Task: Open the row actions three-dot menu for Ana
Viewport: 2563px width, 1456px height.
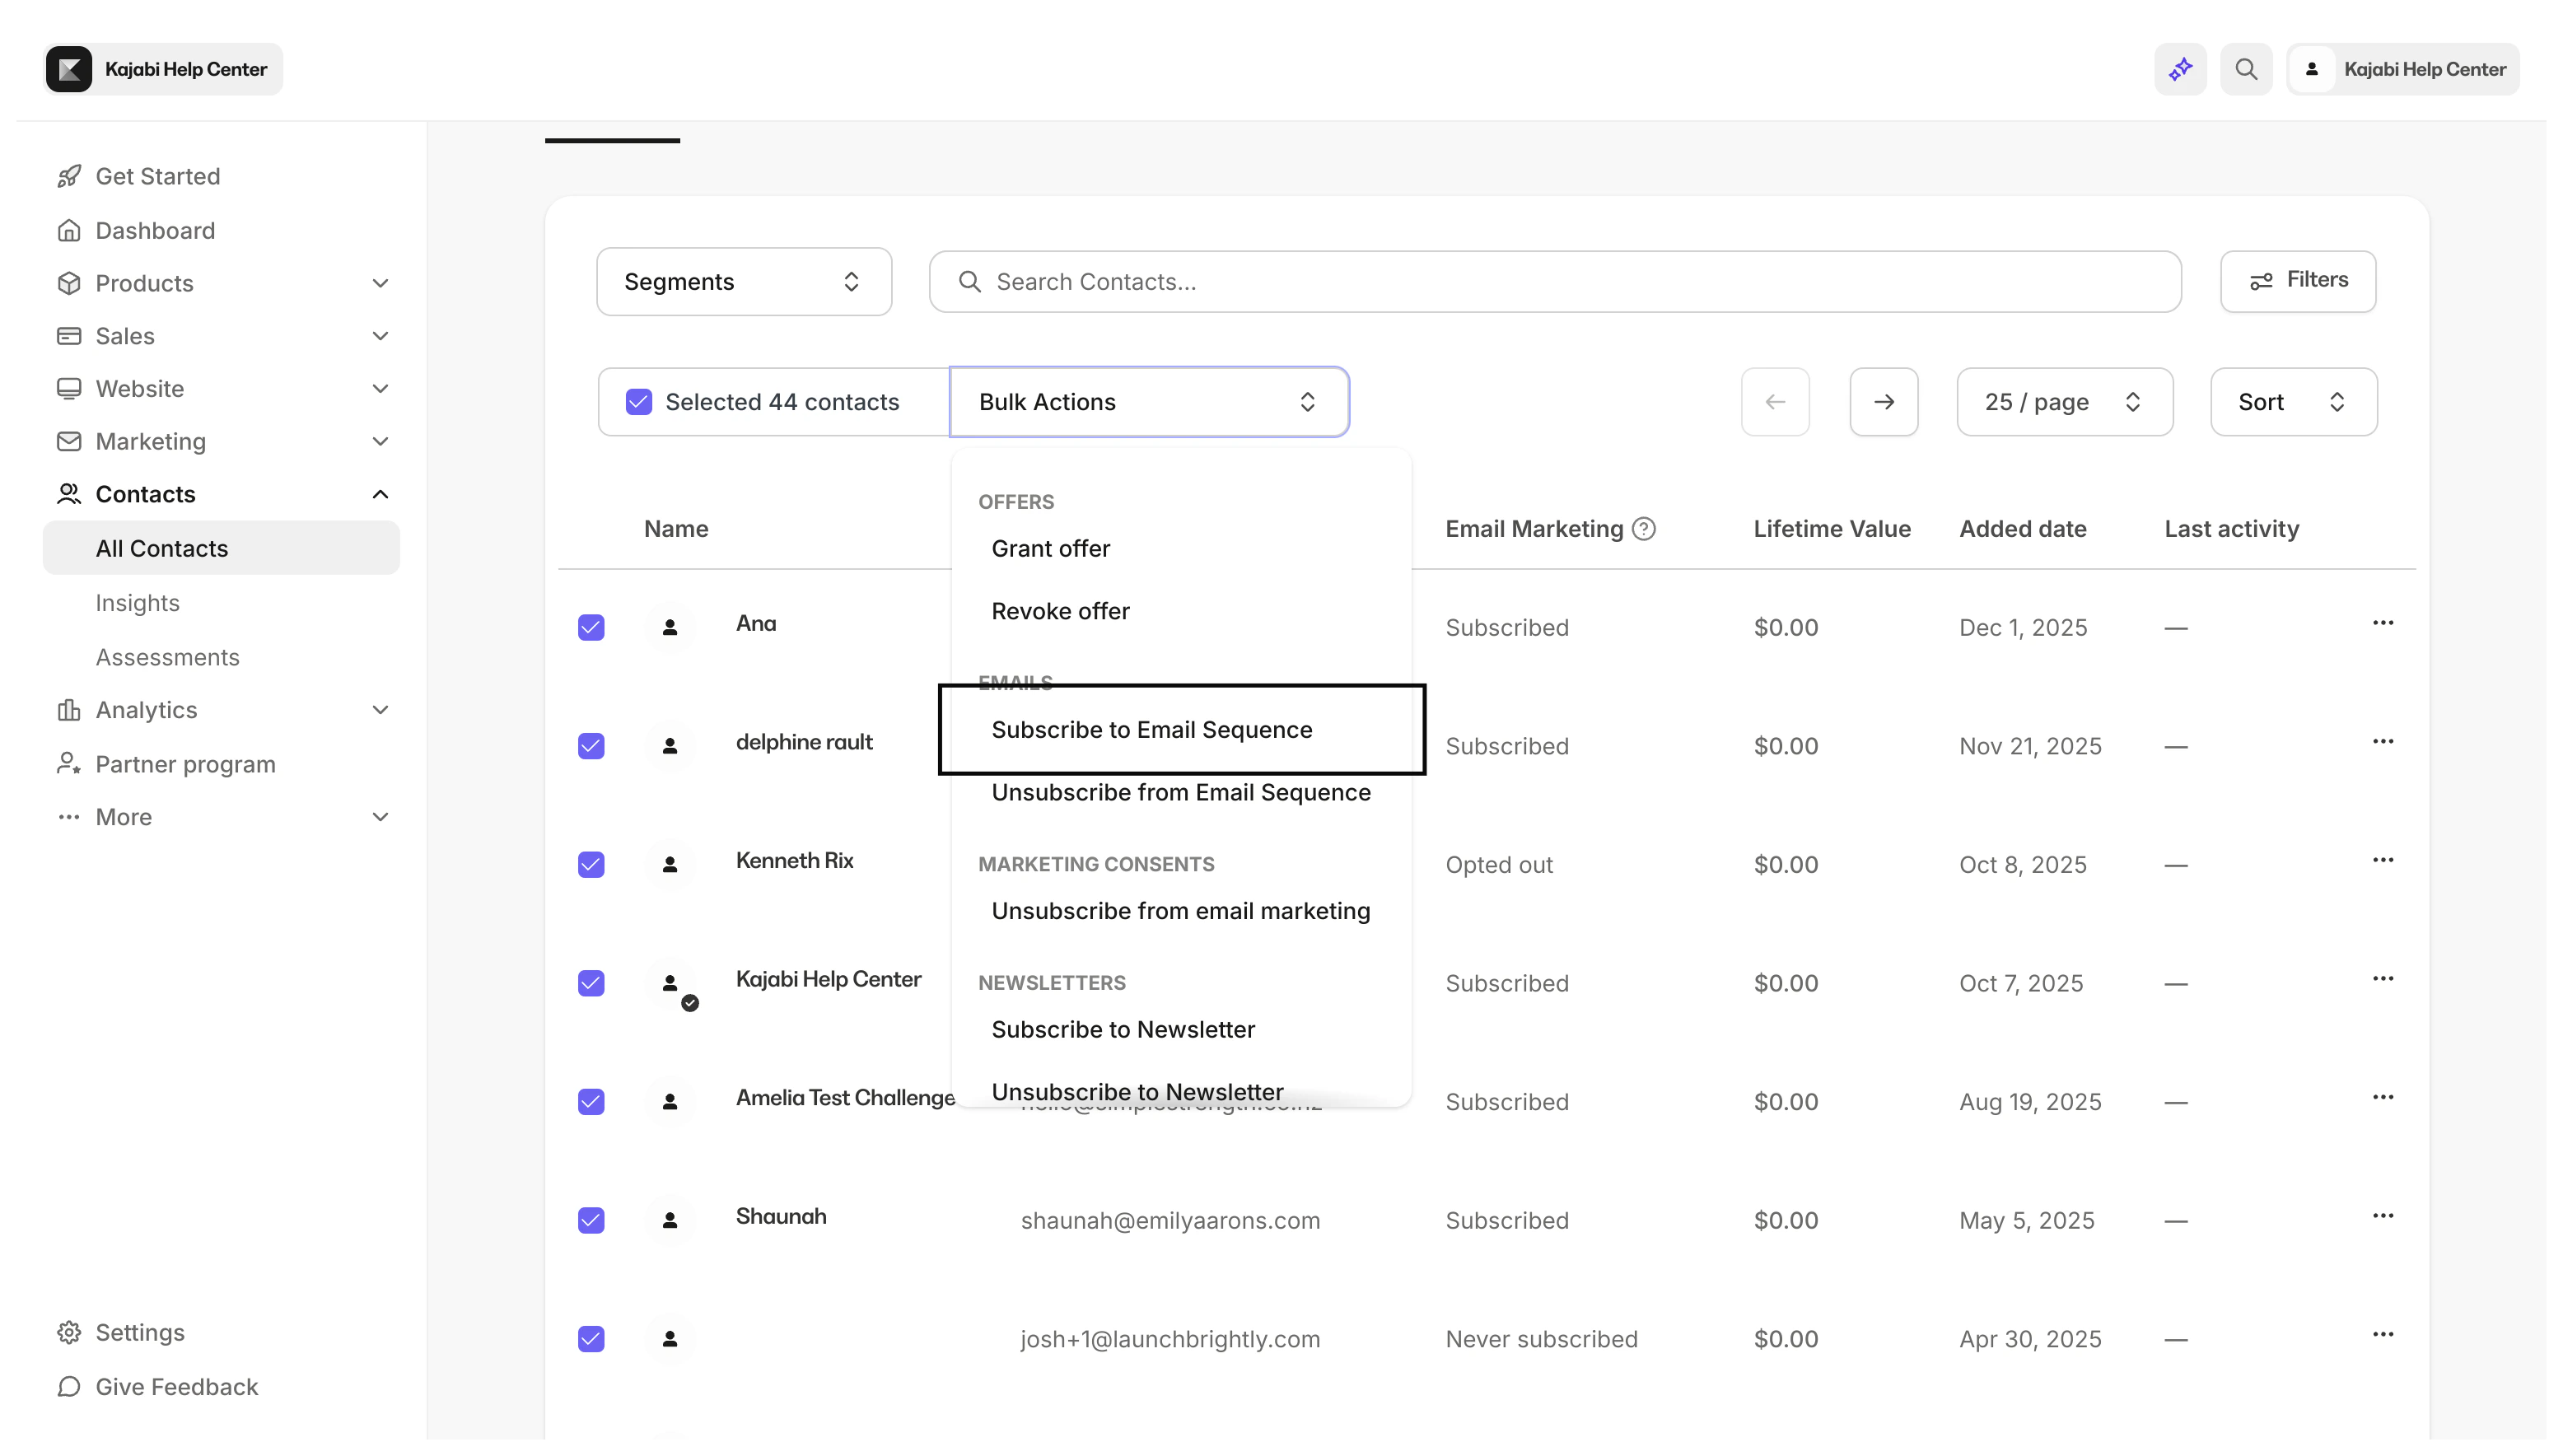Action: (x=2384, y=622)
